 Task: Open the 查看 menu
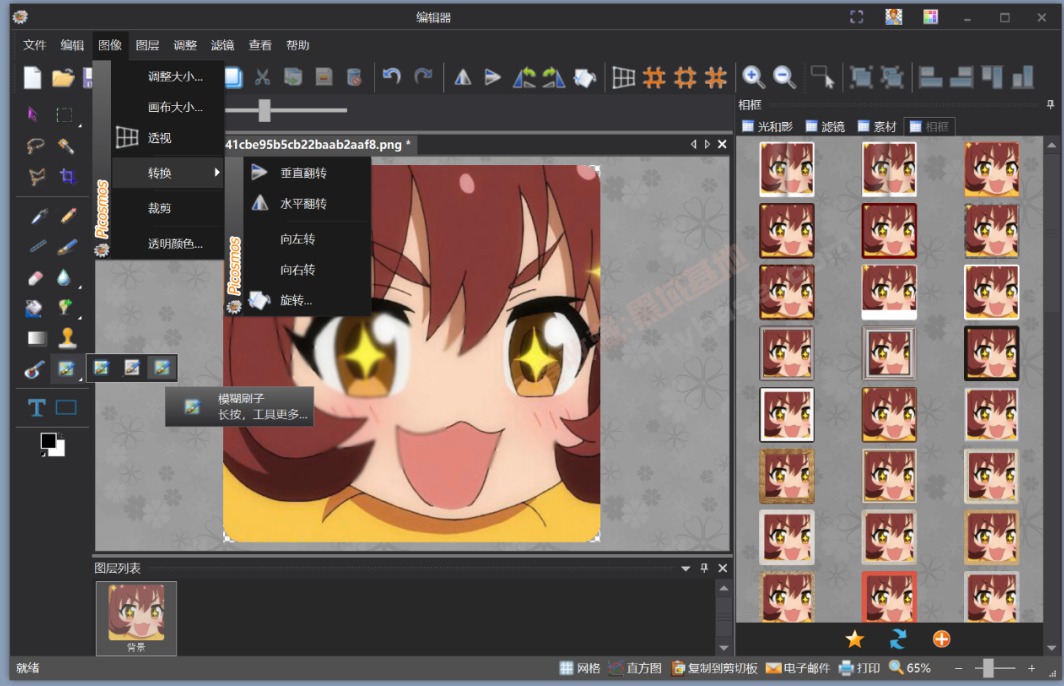(260, 45)
